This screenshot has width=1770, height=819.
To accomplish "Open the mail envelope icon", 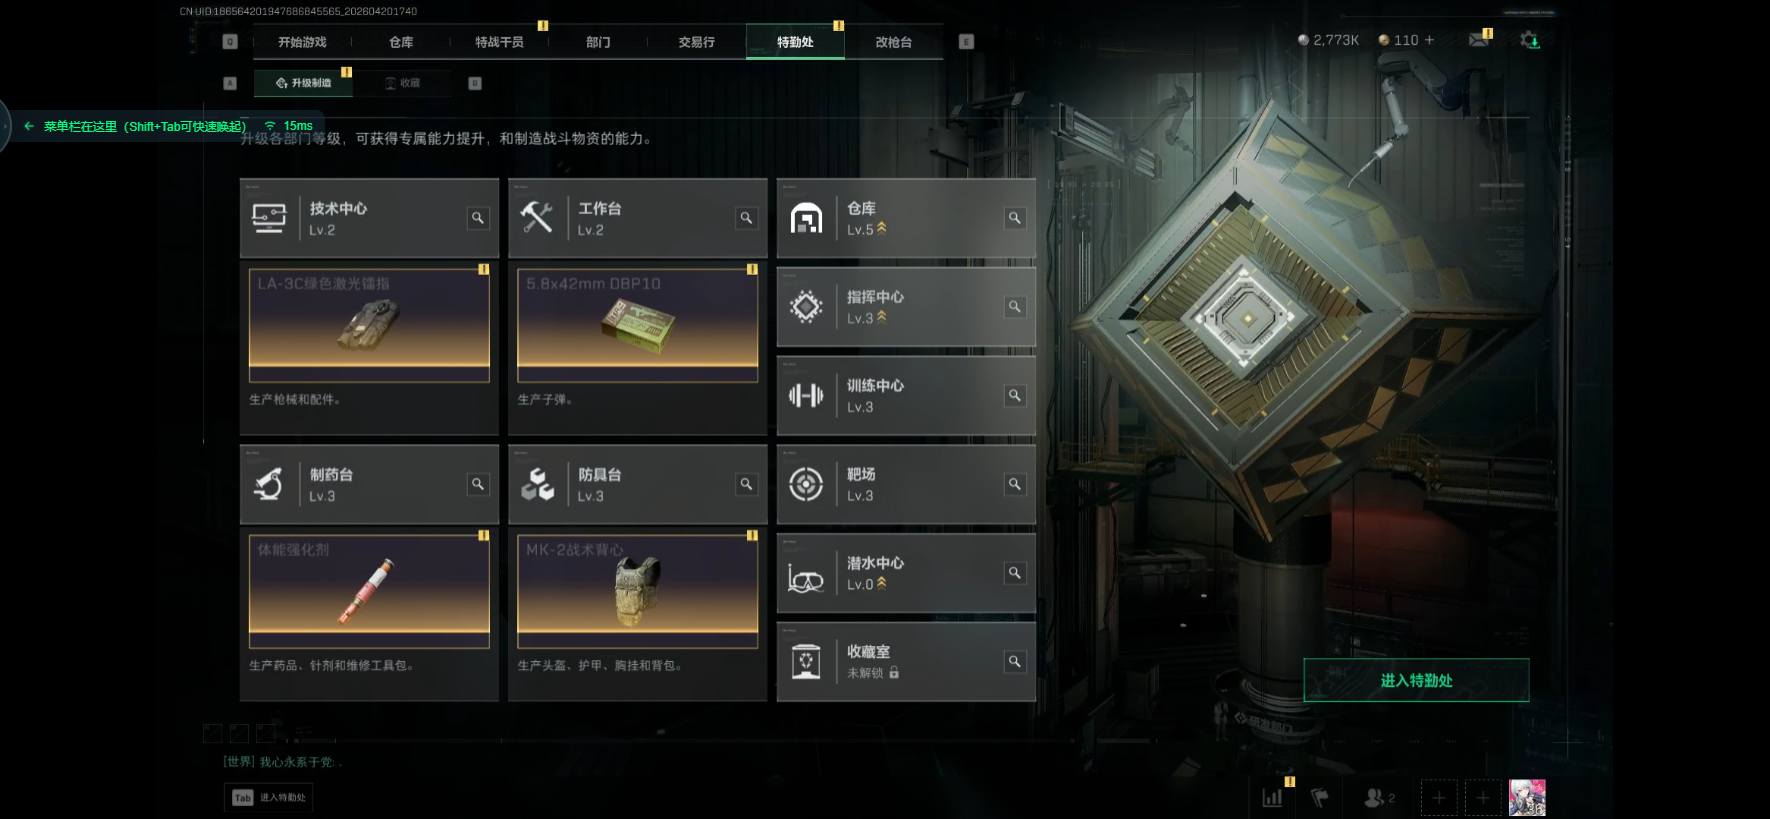I will click(x=1478, y=40).
